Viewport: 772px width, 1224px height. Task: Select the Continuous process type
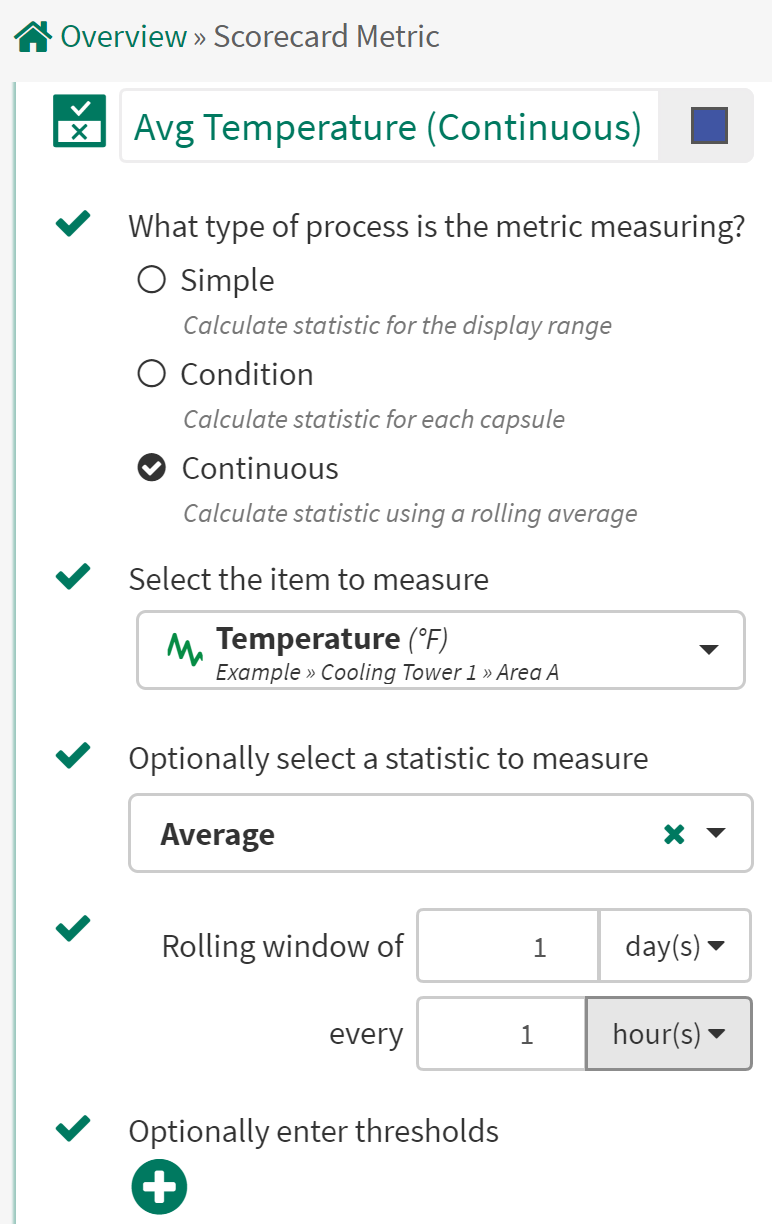coord(151,467)
